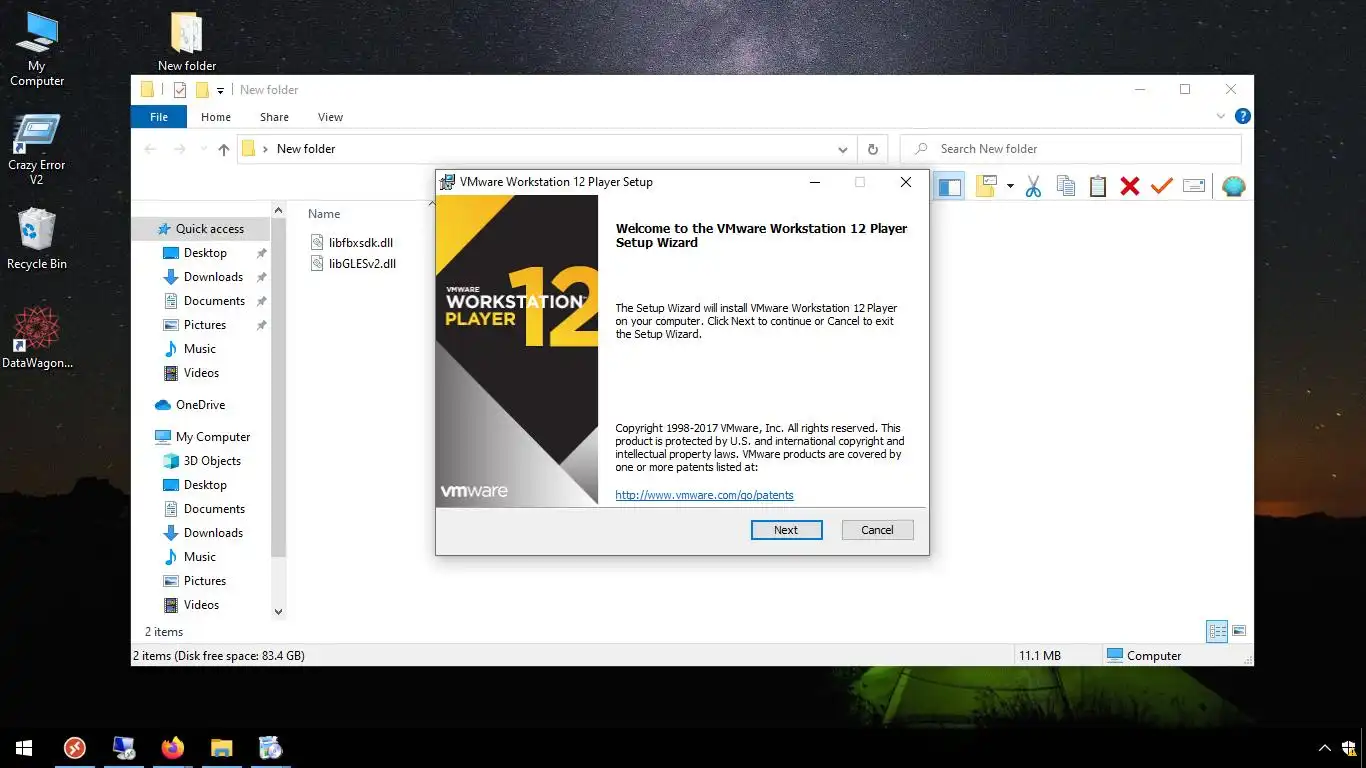Click the Windows Security shield tray icon
Screen dimensions: 1366x768
click(1351, 748)
